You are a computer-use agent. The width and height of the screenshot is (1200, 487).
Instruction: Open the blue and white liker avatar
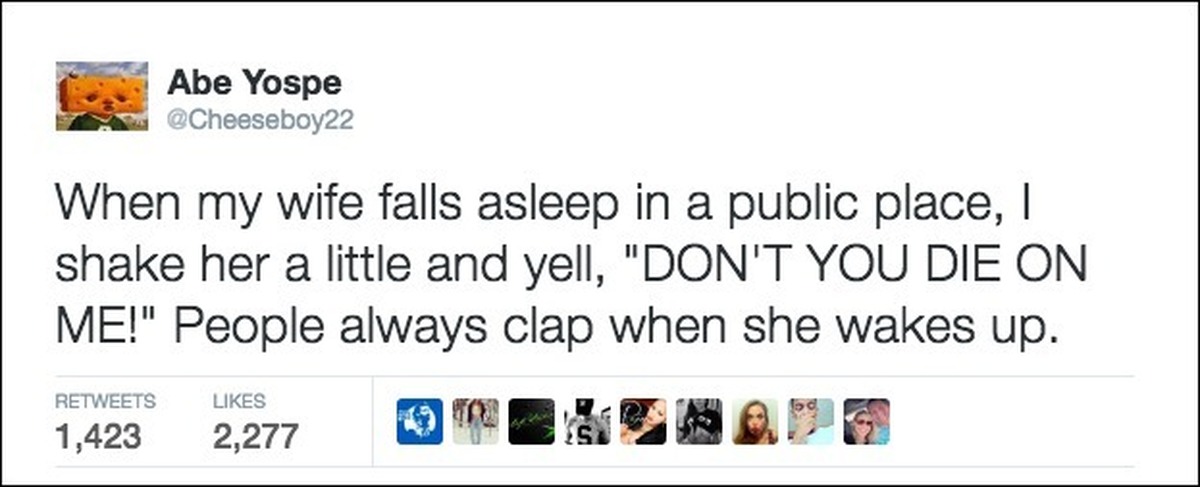pos(419,421)
